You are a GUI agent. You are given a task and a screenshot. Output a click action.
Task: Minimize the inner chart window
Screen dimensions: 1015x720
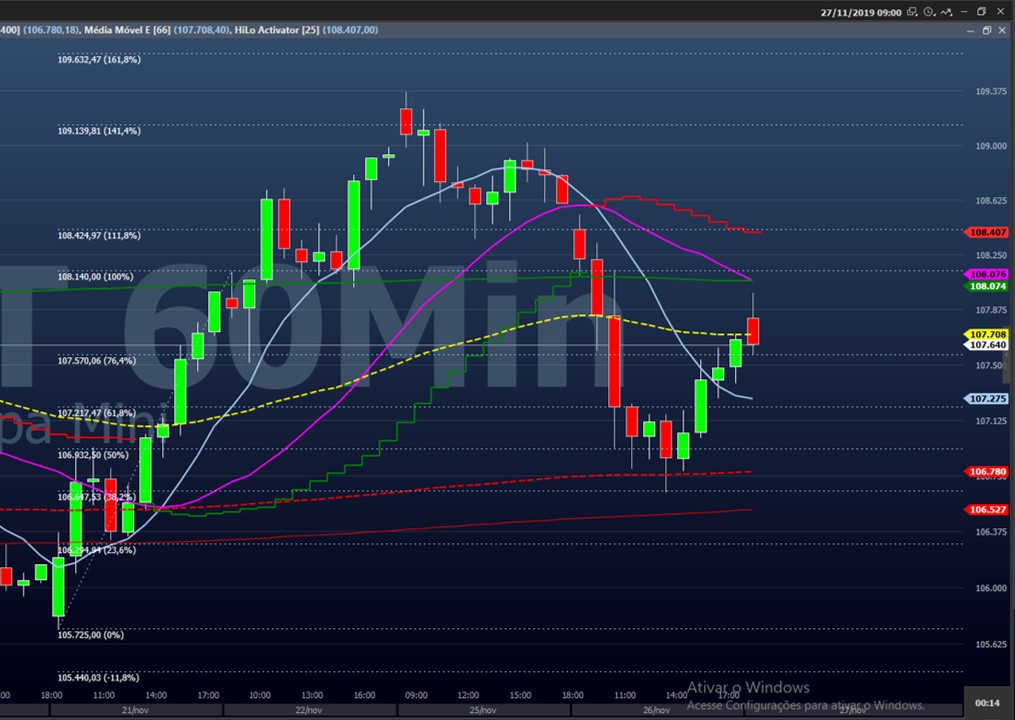[970, 30]
